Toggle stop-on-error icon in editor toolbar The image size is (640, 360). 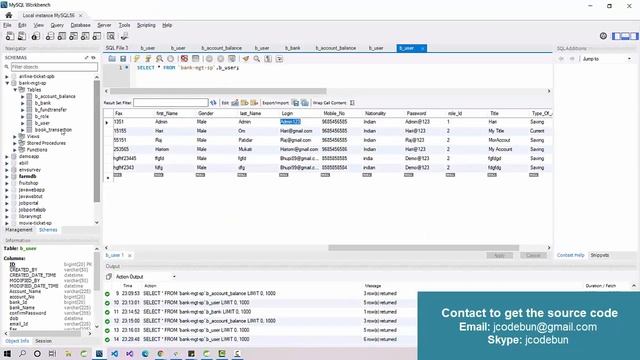(x=184, y=59)
